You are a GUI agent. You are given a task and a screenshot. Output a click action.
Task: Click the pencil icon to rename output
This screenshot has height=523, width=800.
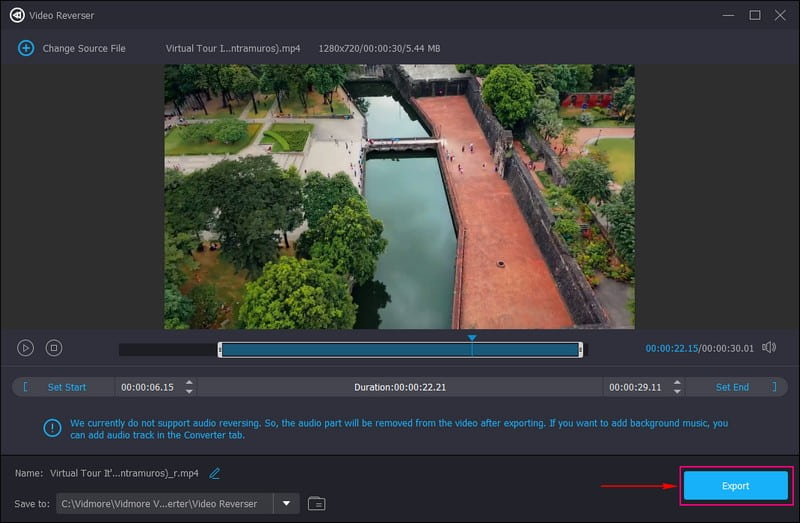(x=215, y=474)
